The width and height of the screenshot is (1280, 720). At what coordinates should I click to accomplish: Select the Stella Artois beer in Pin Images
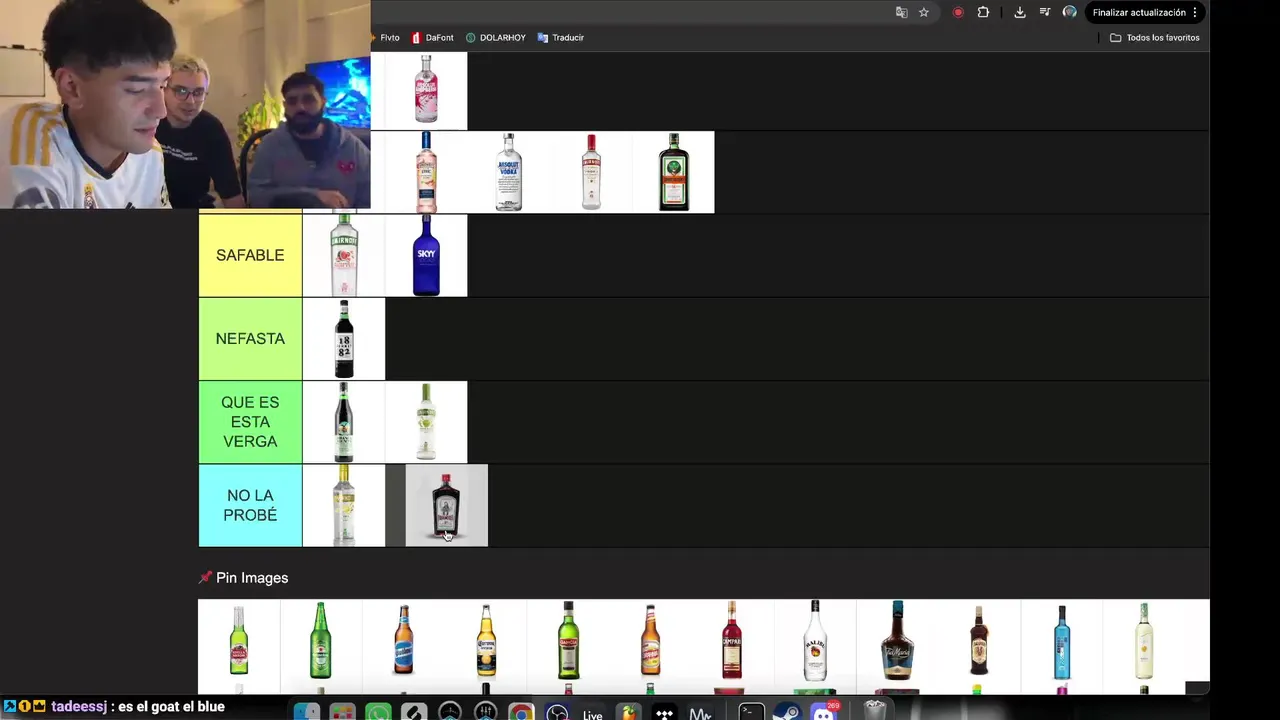point(239,640)
